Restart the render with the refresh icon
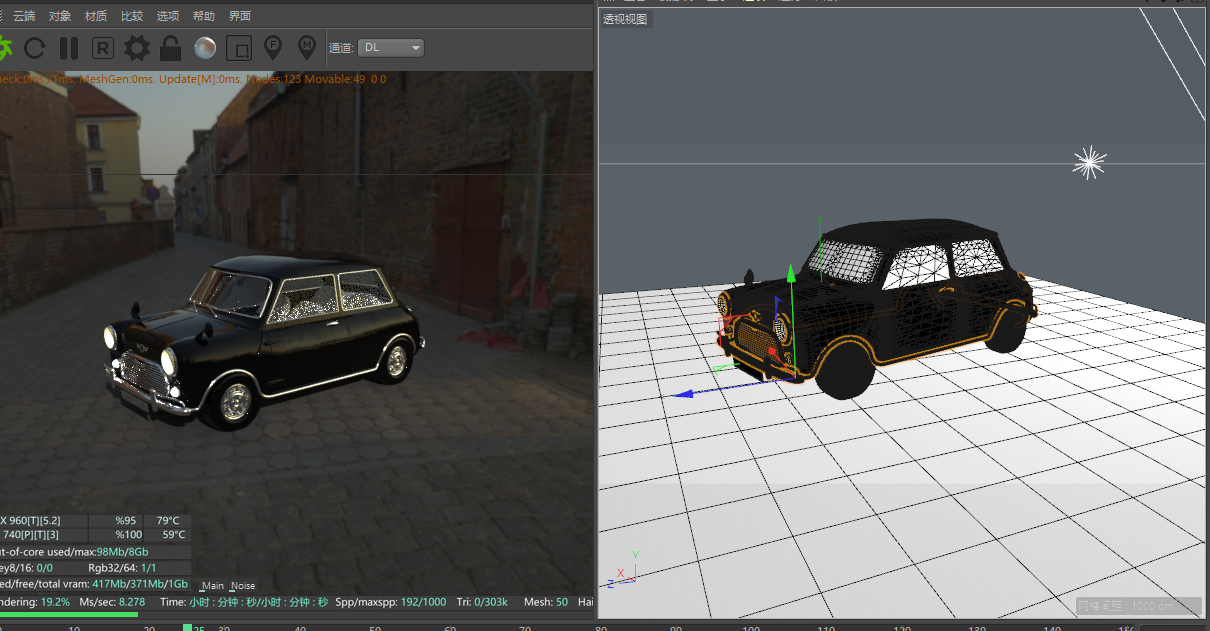The width and height of the screenshot is (1210, 631). coord(35,47)
